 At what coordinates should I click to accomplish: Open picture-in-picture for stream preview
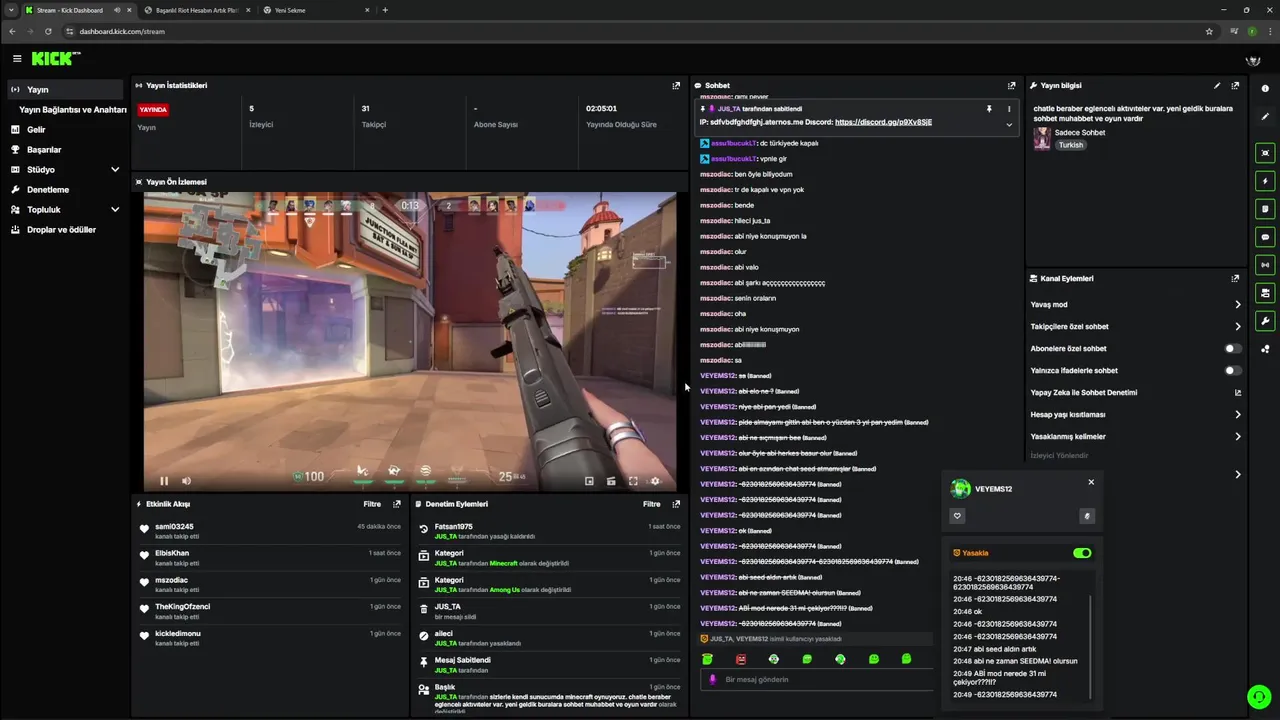pos(589,481)
